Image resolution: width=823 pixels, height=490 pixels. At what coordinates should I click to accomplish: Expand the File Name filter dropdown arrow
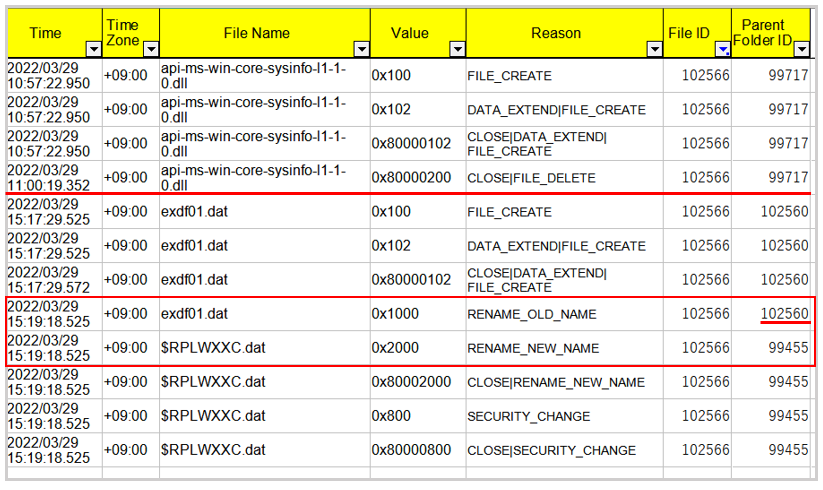click(362, 49)
